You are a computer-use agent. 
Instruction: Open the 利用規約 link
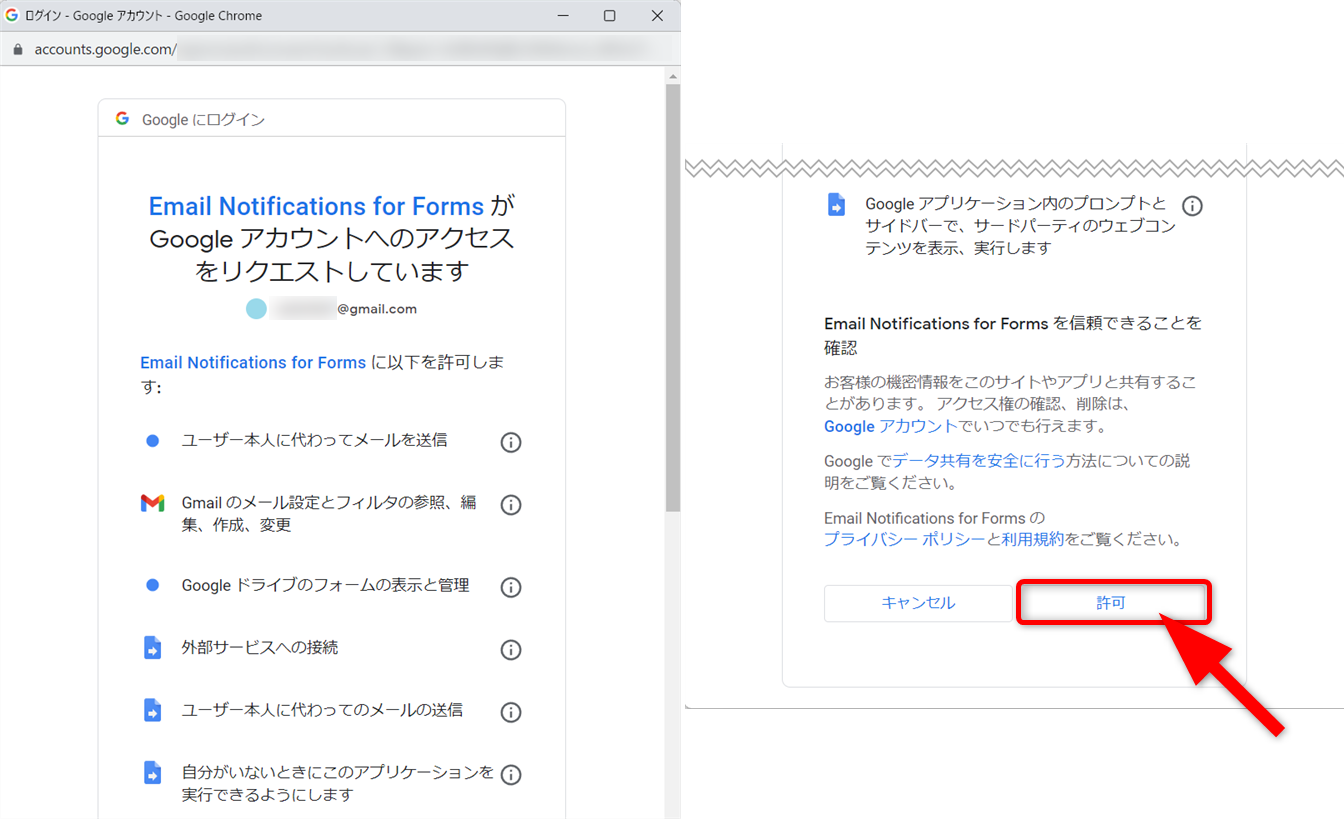[1032, 539]
